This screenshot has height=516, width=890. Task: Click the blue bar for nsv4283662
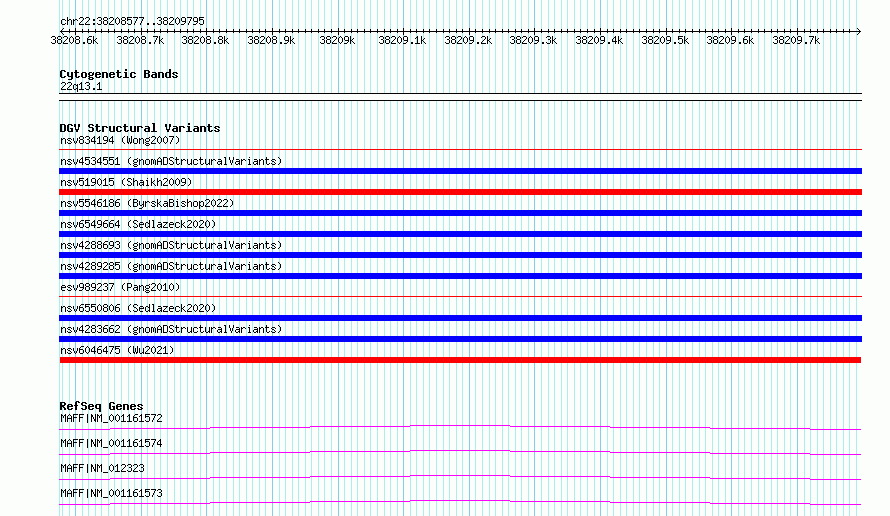coord(460,339)
